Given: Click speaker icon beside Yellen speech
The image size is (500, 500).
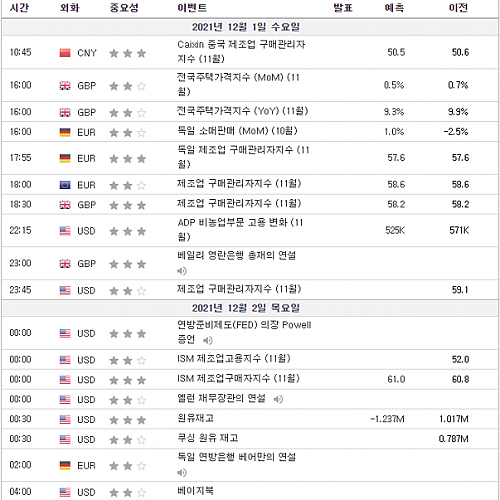Looking at the screenshot, I should [278, 399].
